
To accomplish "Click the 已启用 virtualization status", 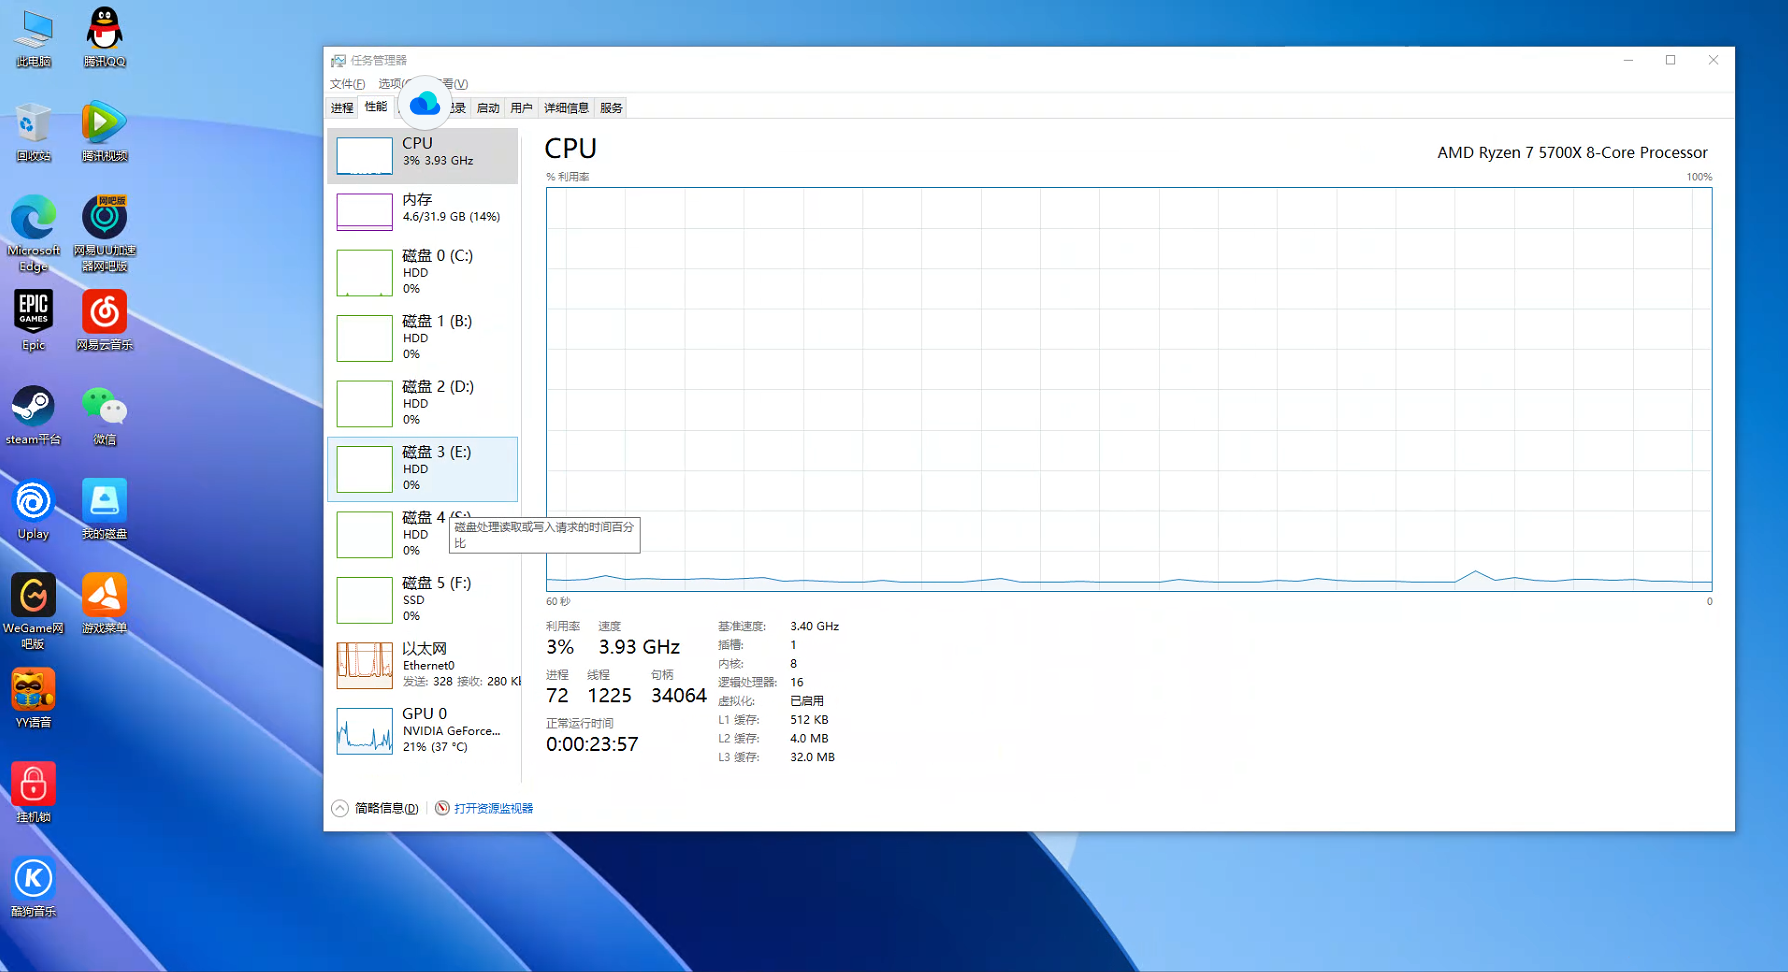I will [807, 701].
